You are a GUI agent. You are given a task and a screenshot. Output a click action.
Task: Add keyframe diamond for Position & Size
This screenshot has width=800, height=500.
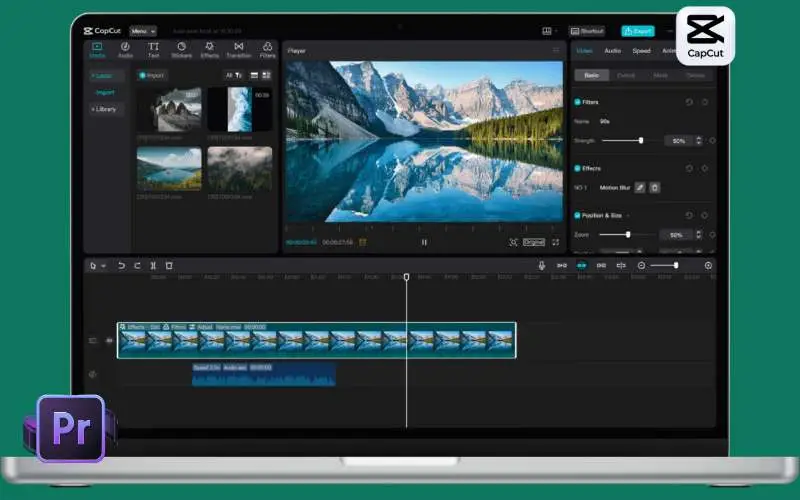(x=705, y=215)
